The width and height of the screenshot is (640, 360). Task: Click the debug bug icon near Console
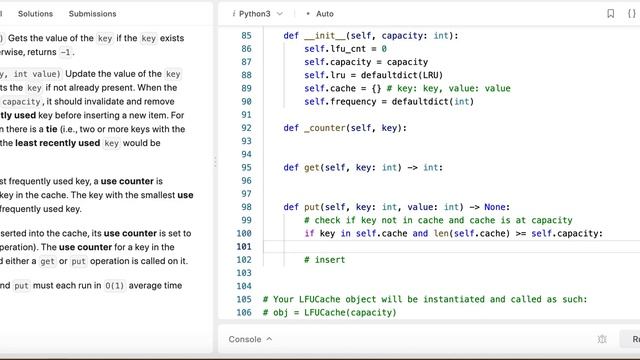(x=602, y=339)
